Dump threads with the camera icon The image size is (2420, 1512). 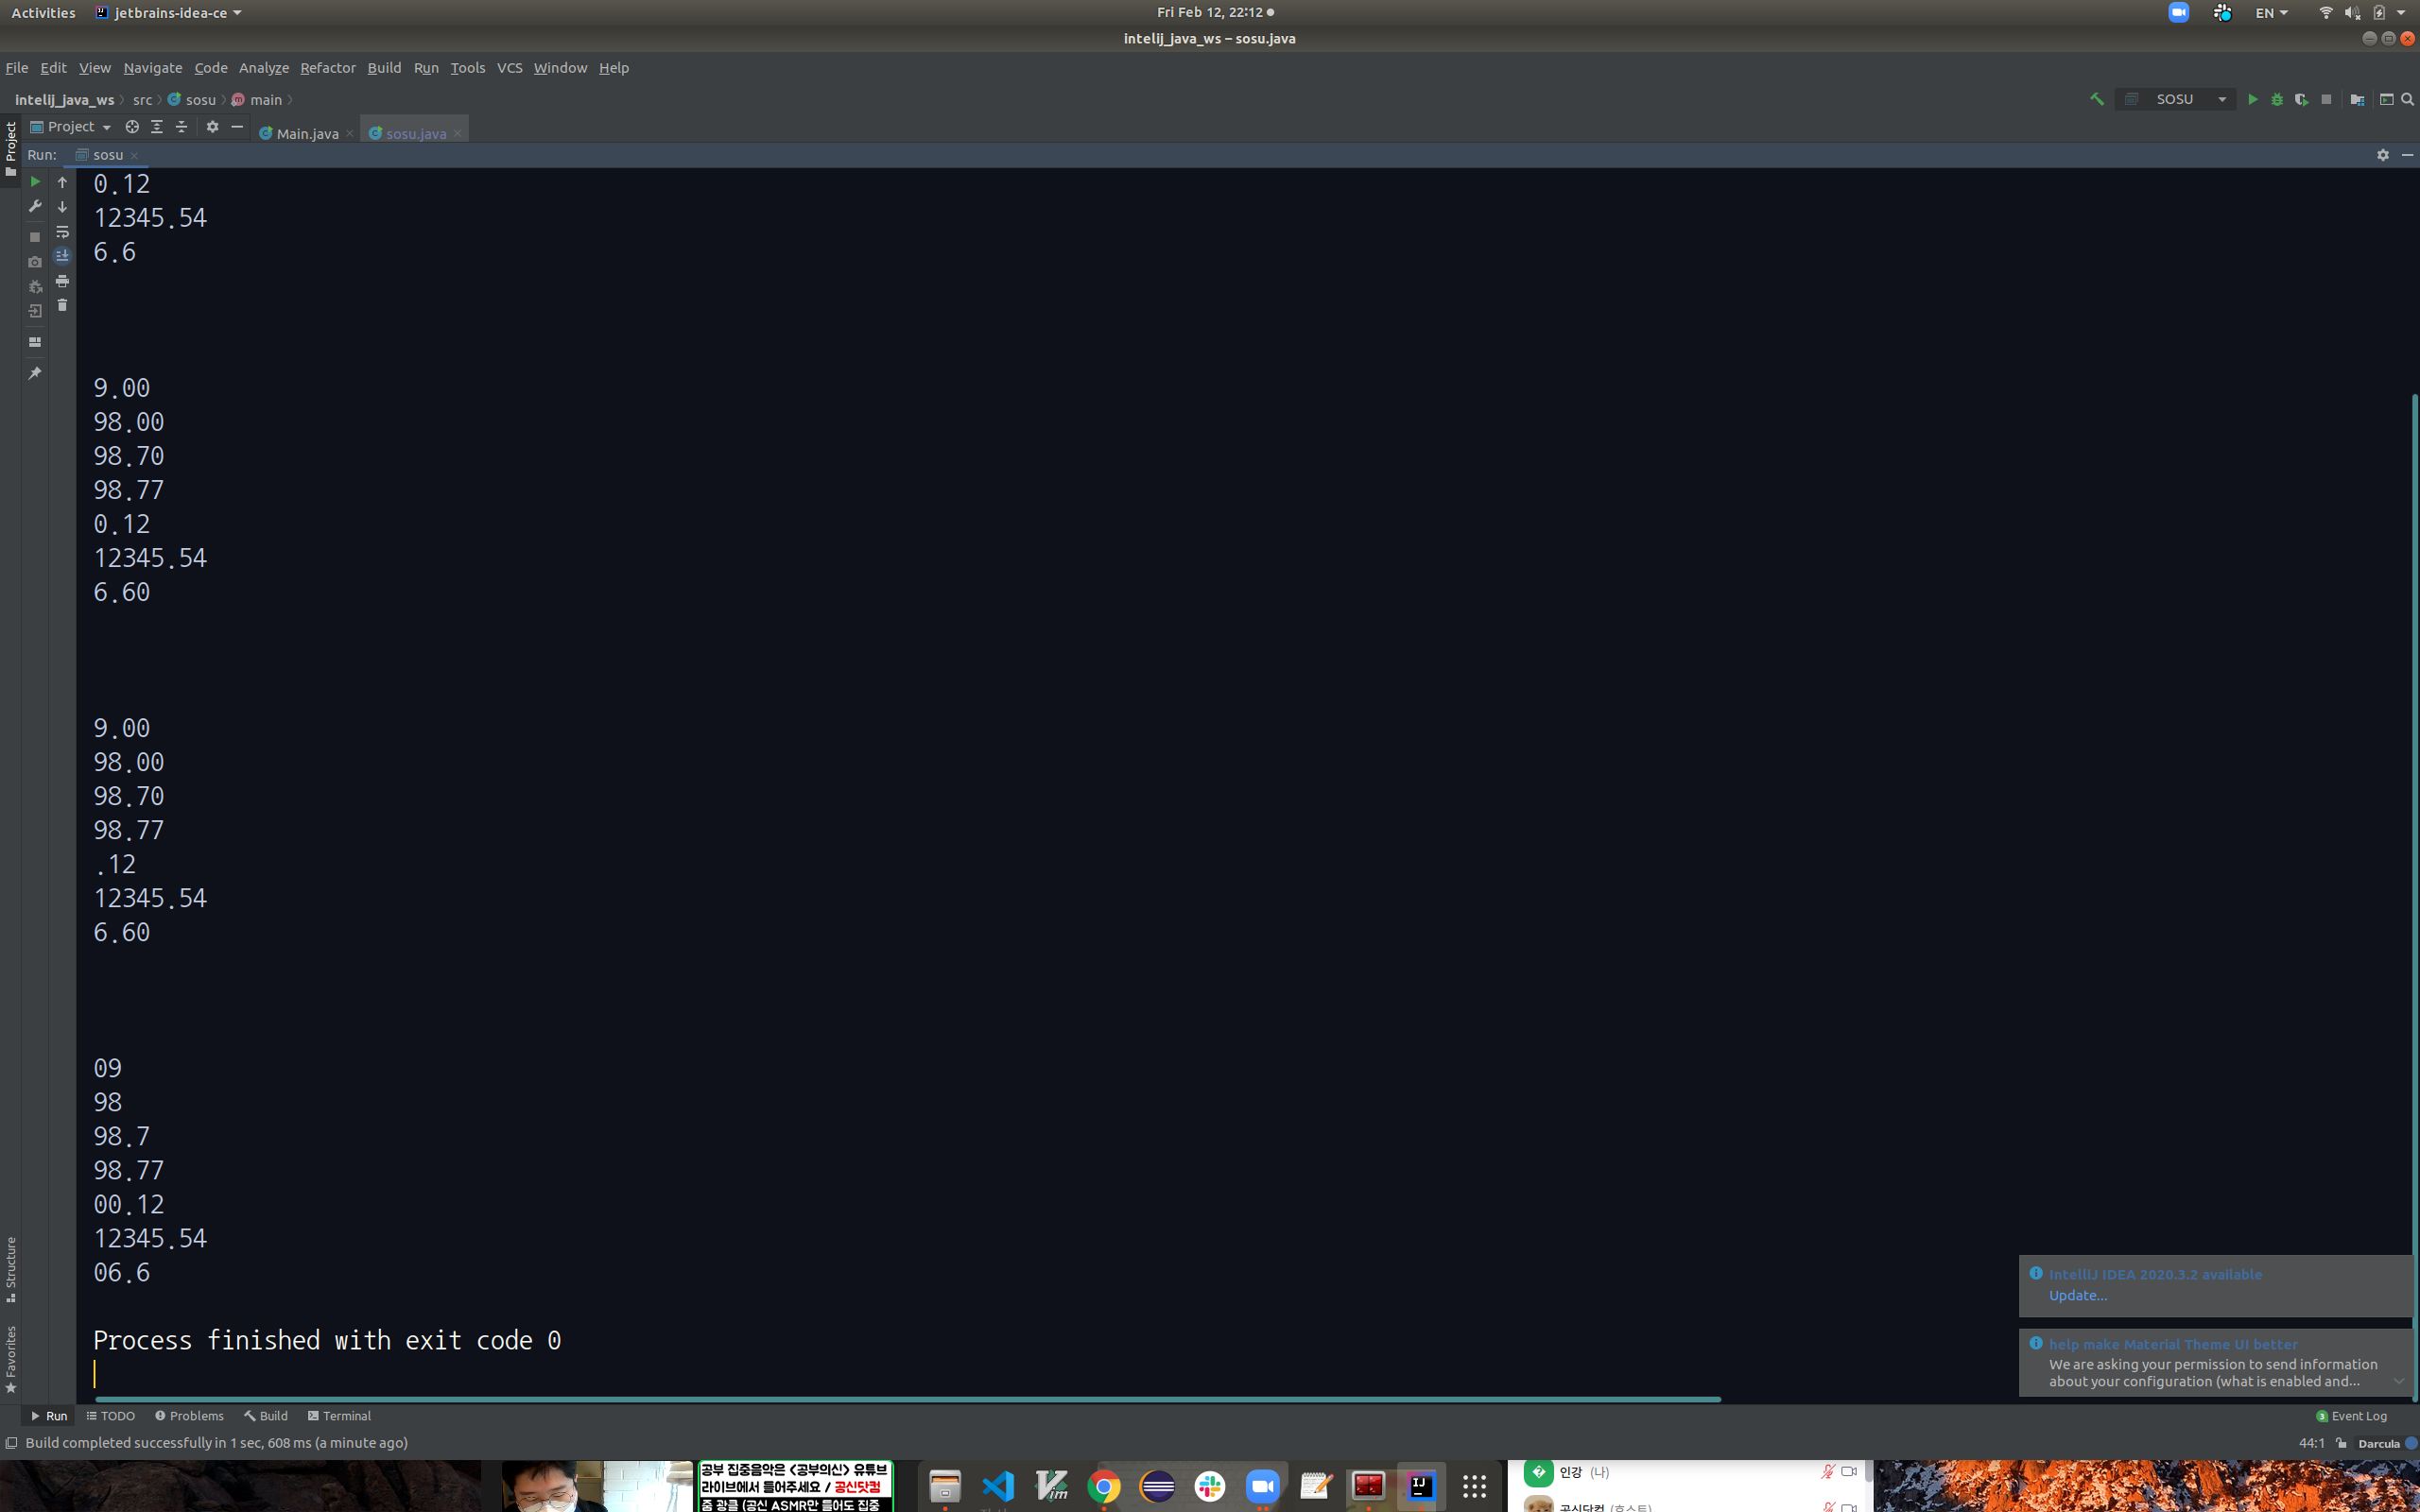click(x=35, y=262)
